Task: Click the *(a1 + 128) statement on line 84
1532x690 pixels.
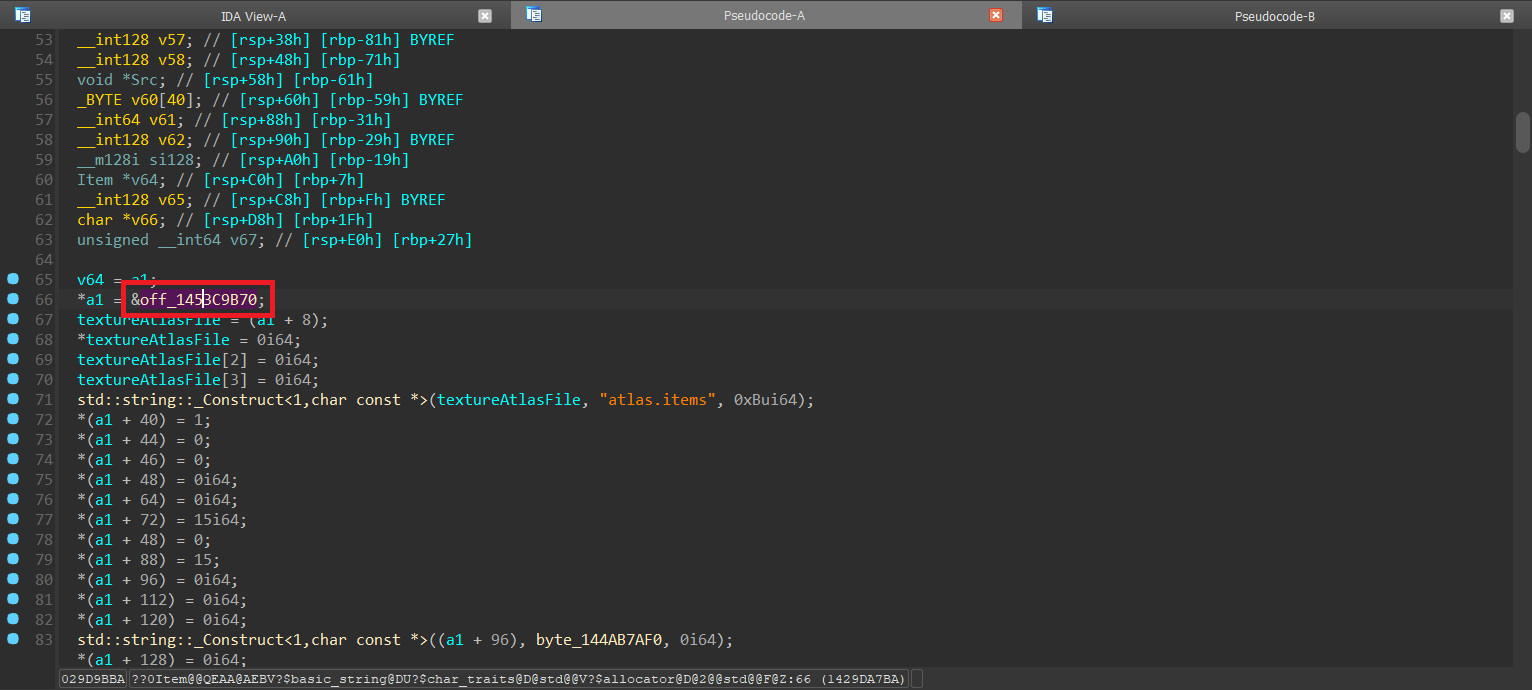Action: click(161, 660)
